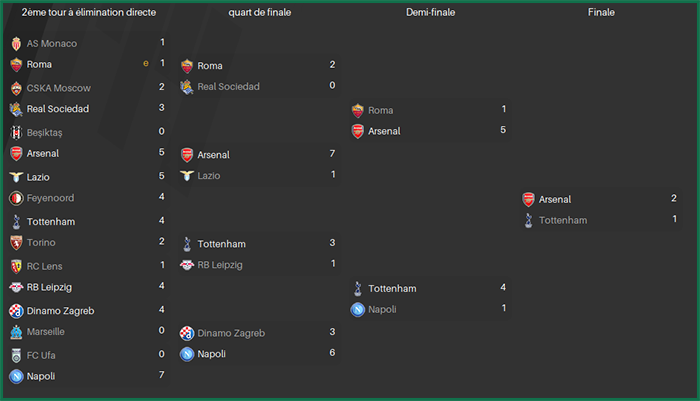Click the CSKA Moscow club crest
This screenshot has height=401, width=700.
[x=16, y=88]
